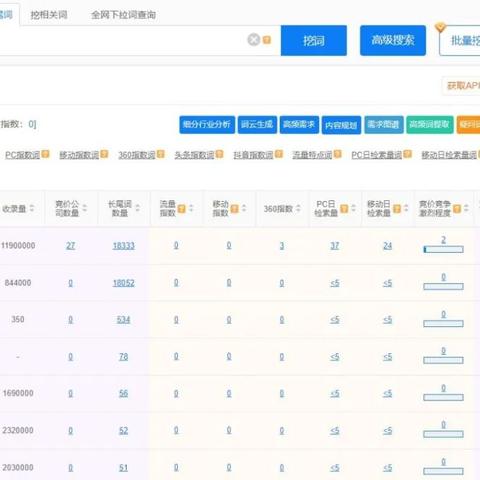Open help icon in 移动日检索量 column header
Image resolution: width=480 pixels, height=480 pixels.
[x=397, y=209]
